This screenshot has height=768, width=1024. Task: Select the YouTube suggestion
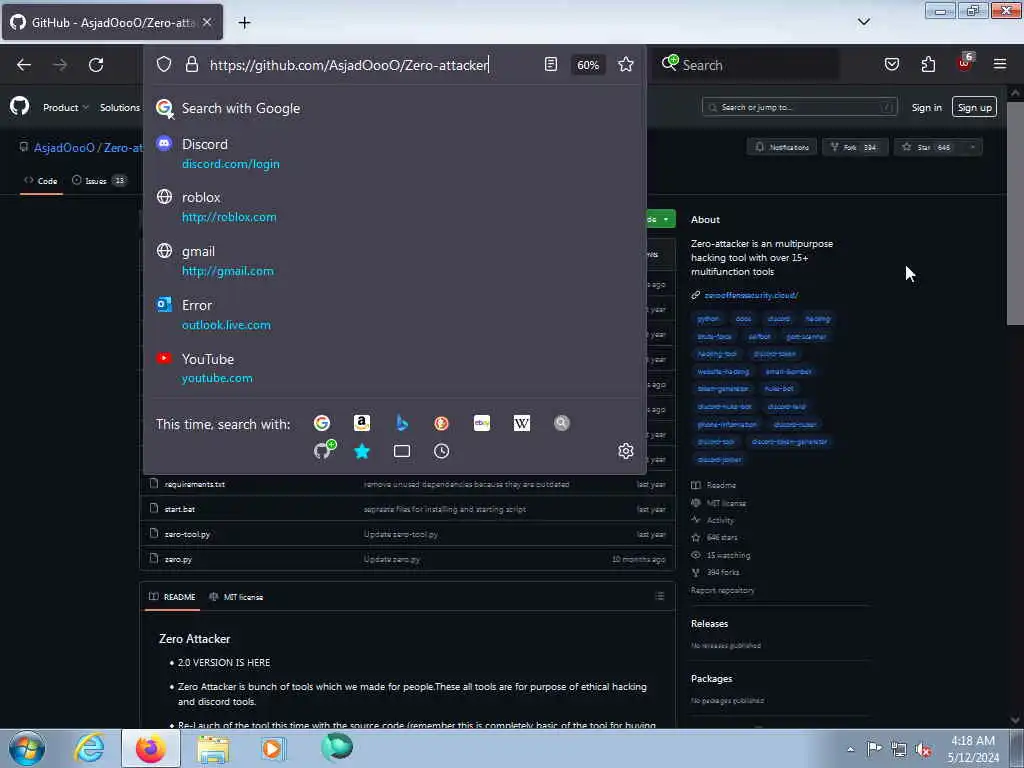394,368
